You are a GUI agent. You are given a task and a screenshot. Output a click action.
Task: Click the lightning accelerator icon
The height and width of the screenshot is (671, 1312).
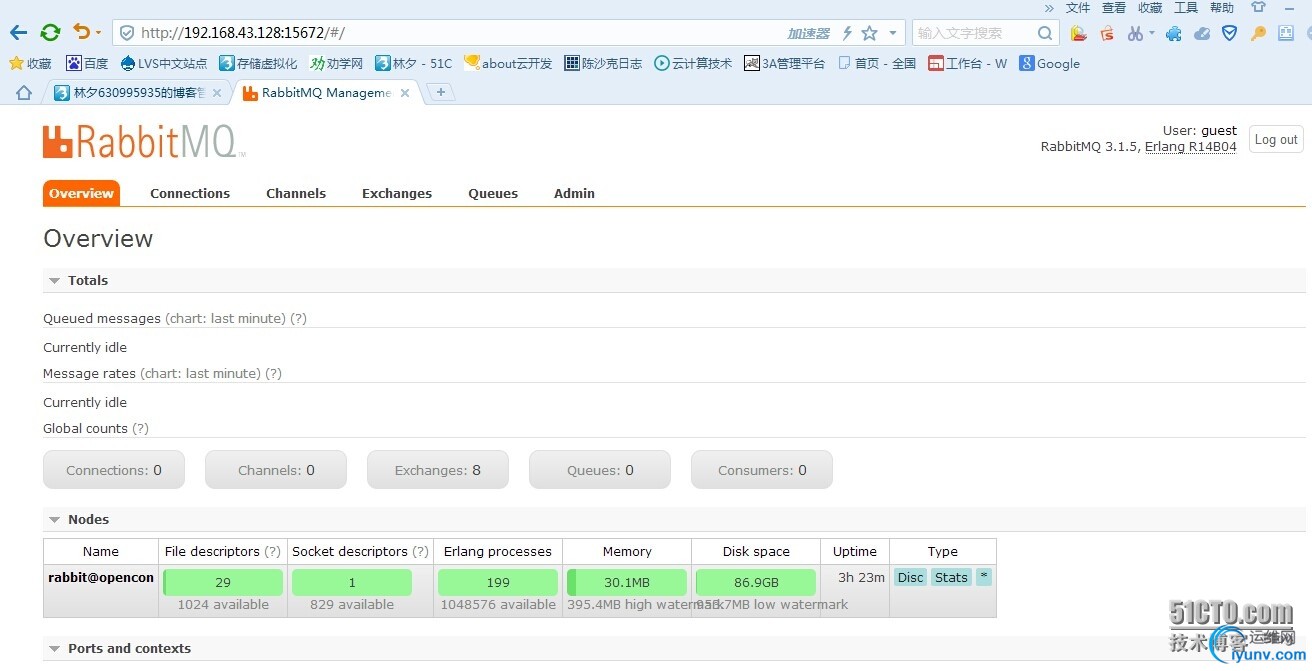click(847, 33)
